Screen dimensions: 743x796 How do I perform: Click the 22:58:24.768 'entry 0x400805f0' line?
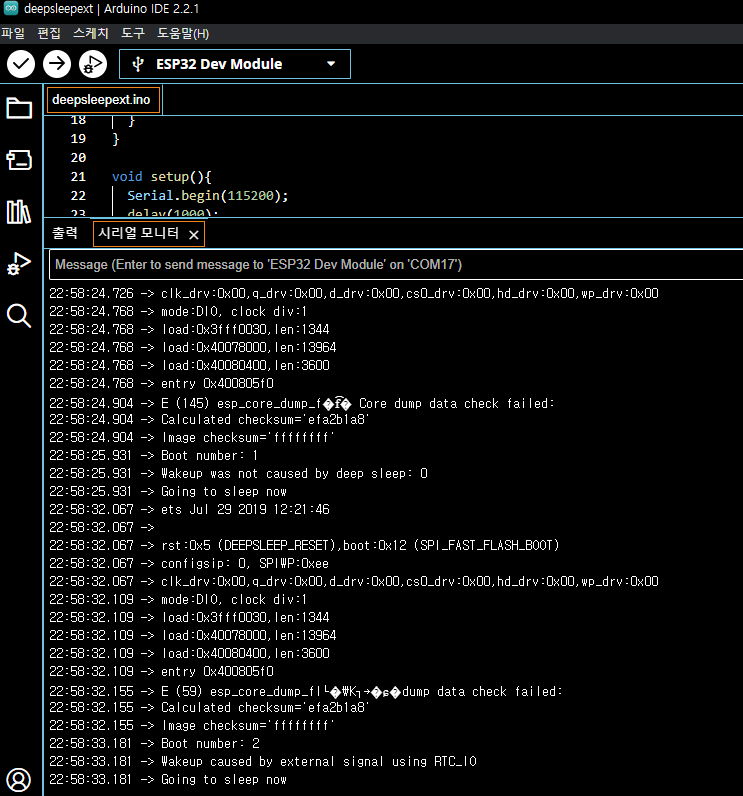click(161, 383)
